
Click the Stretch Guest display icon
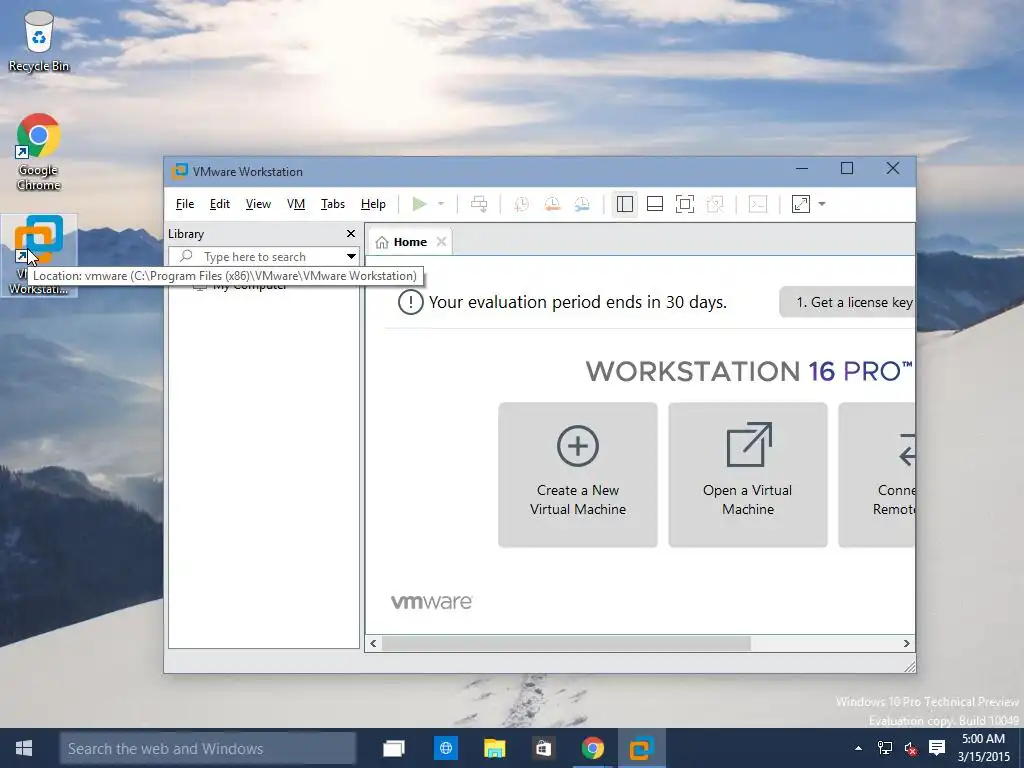[x=801, y=204]
